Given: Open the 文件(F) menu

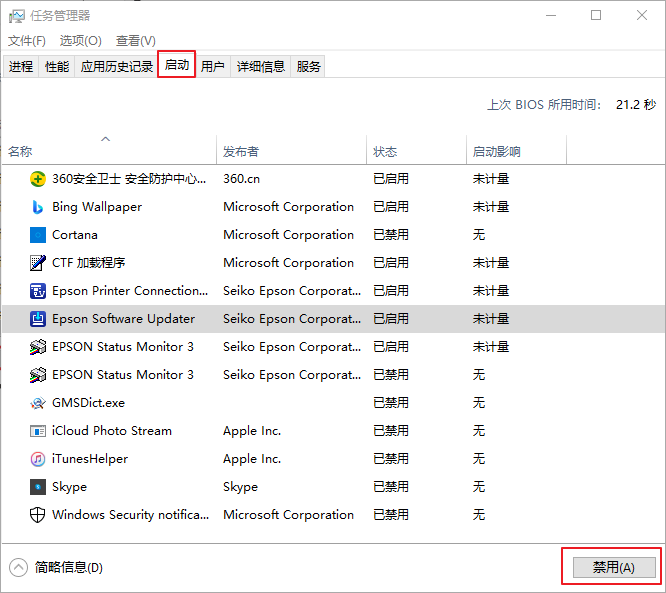Looking at the screenshot, I should (x=27, y=41).
